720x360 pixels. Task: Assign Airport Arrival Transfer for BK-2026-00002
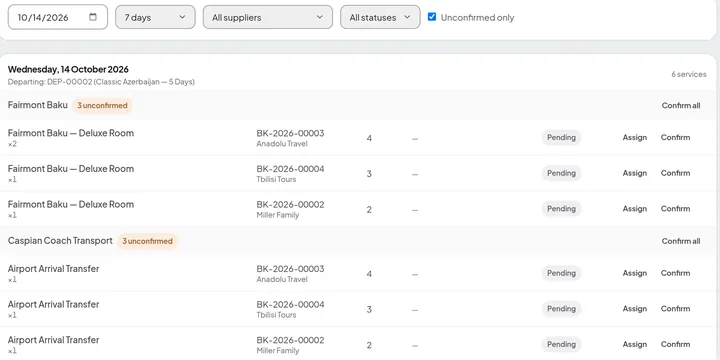coord(635,344)
